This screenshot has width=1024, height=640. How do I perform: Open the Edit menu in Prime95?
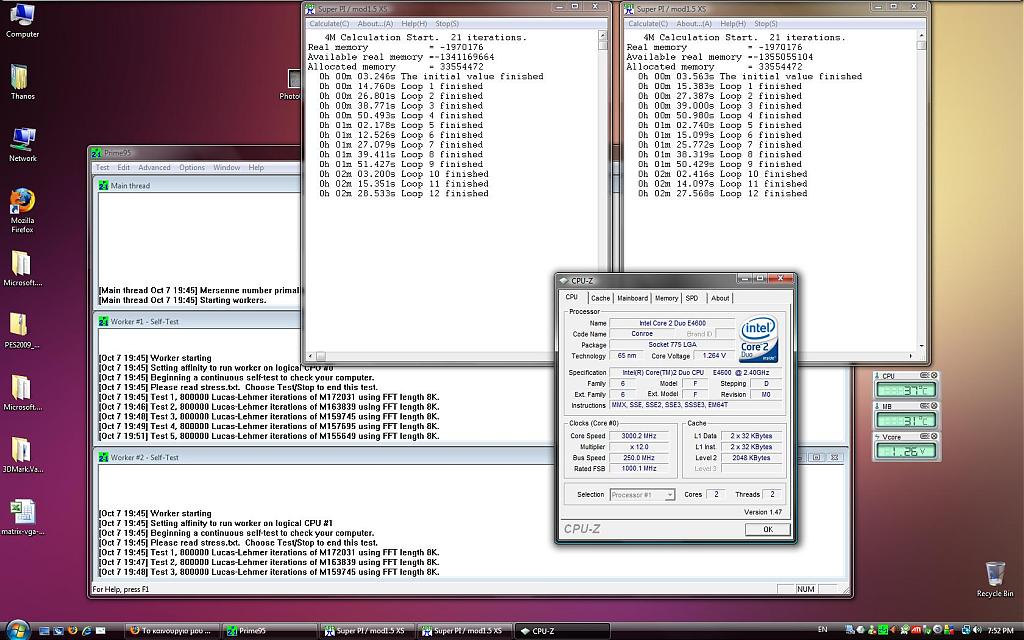123,168
